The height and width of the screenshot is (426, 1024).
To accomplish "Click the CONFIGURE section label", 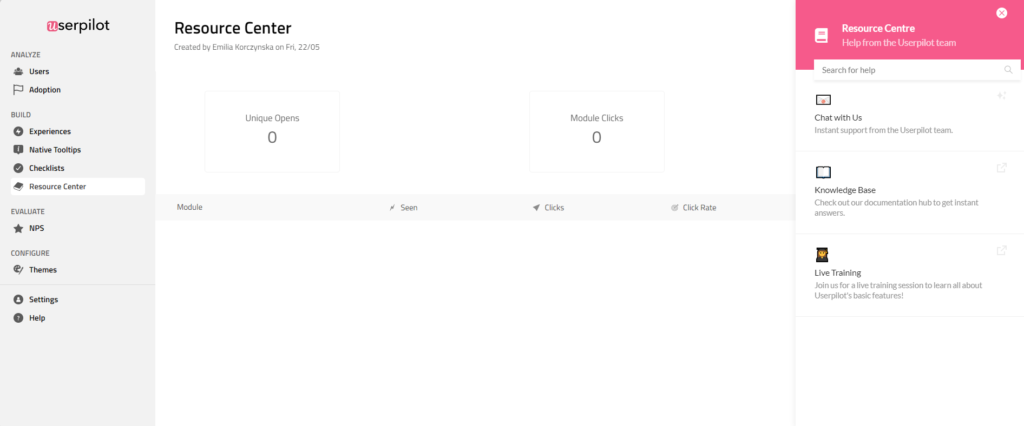I will pyautogui.click(x=30, y=253).
